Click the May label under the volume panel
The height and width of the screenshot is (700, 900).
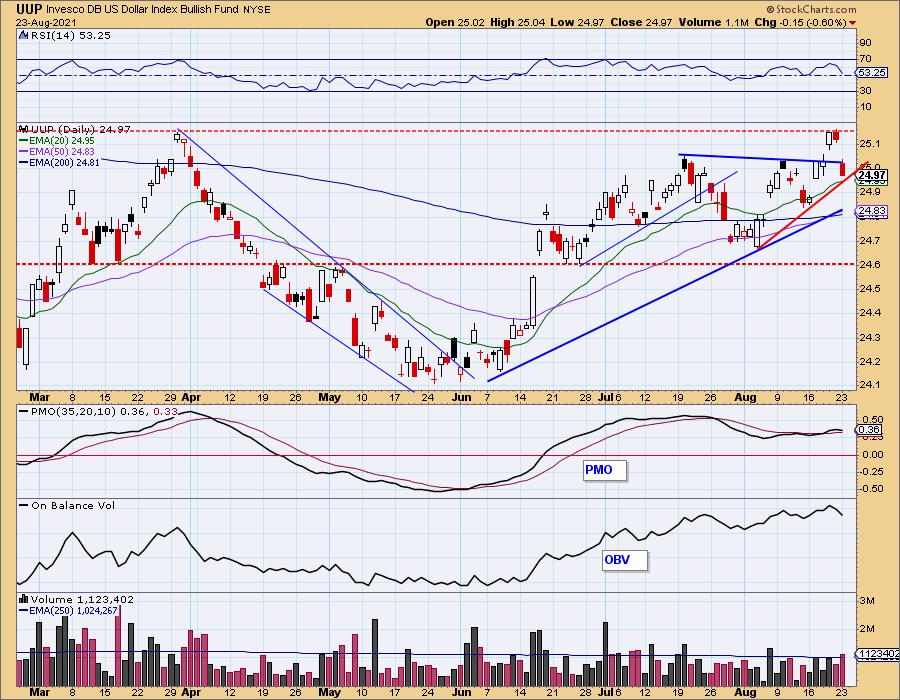[x=329, y=692]
